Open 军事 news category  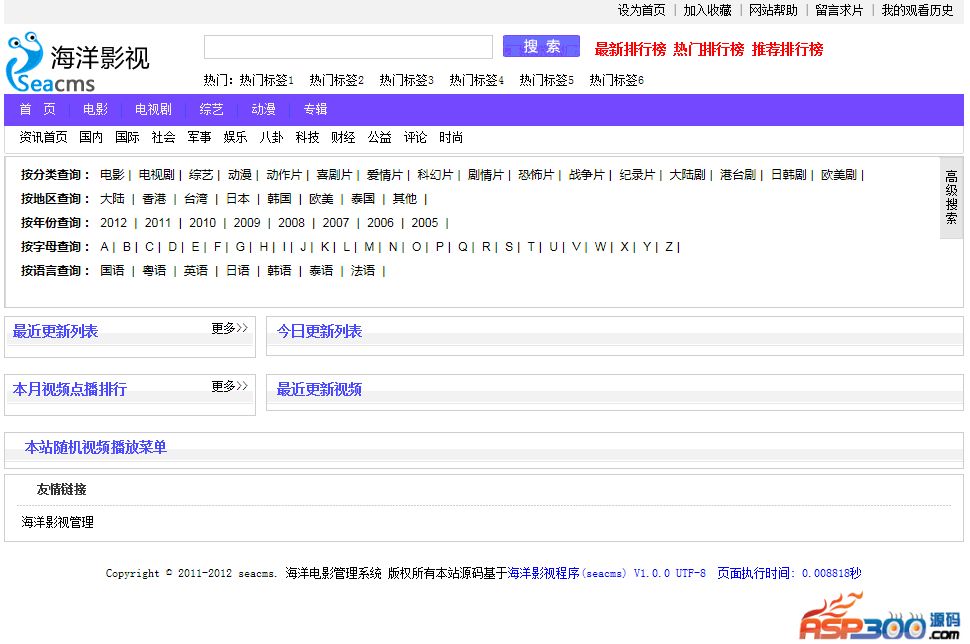point(199,137)
